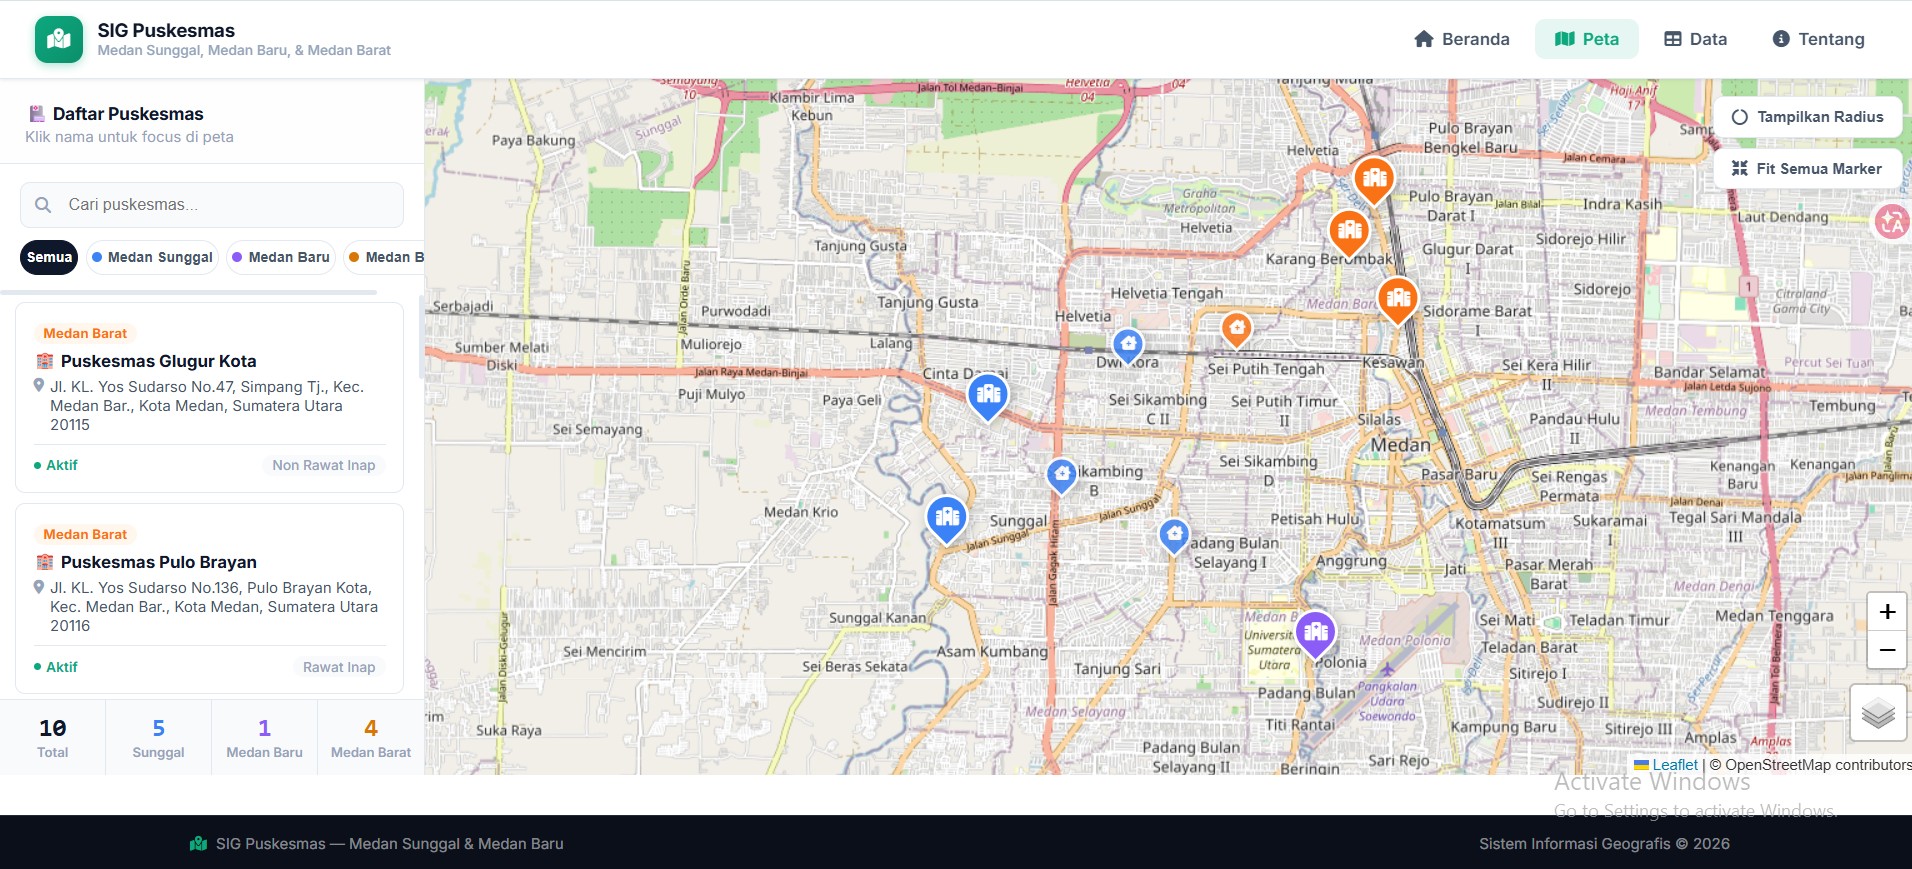
Task: Select the Semua filter chip
Action: point(49,257)
